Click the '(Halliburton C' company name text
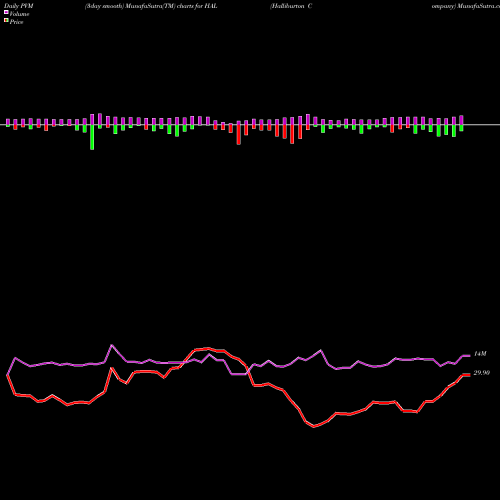The width and height of the screenshot is (500, 500). (x=291, y=6)
